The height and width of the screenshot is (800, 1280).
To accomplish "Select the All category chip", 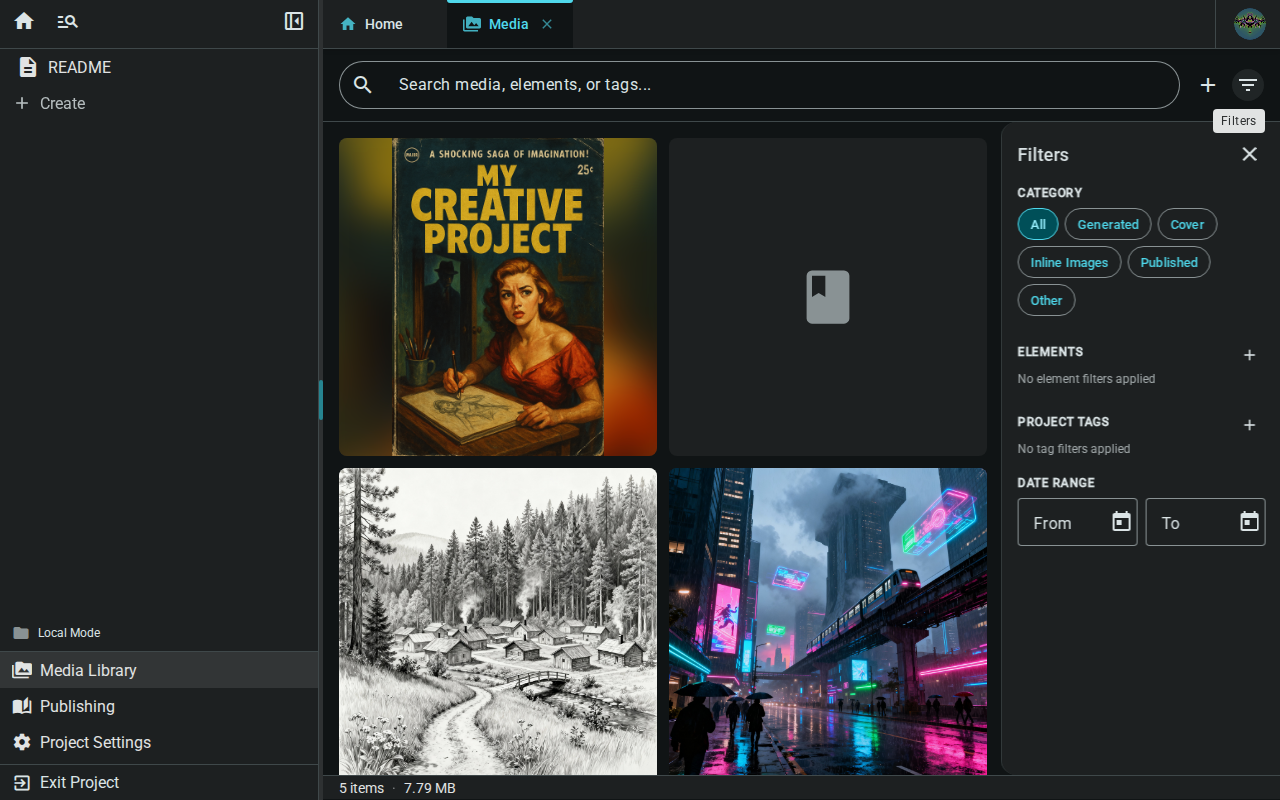I will tap(1038, 224).
